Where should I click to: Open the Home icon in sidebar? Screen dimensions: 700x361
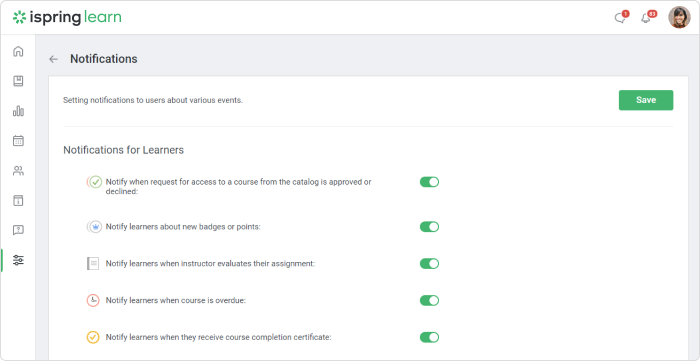18,51
